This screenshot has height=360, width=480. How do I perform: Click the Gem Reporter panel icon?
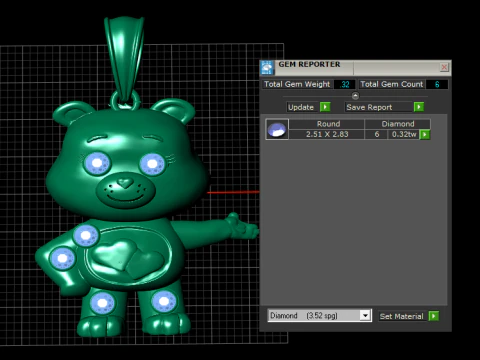(x=267, y=68)
